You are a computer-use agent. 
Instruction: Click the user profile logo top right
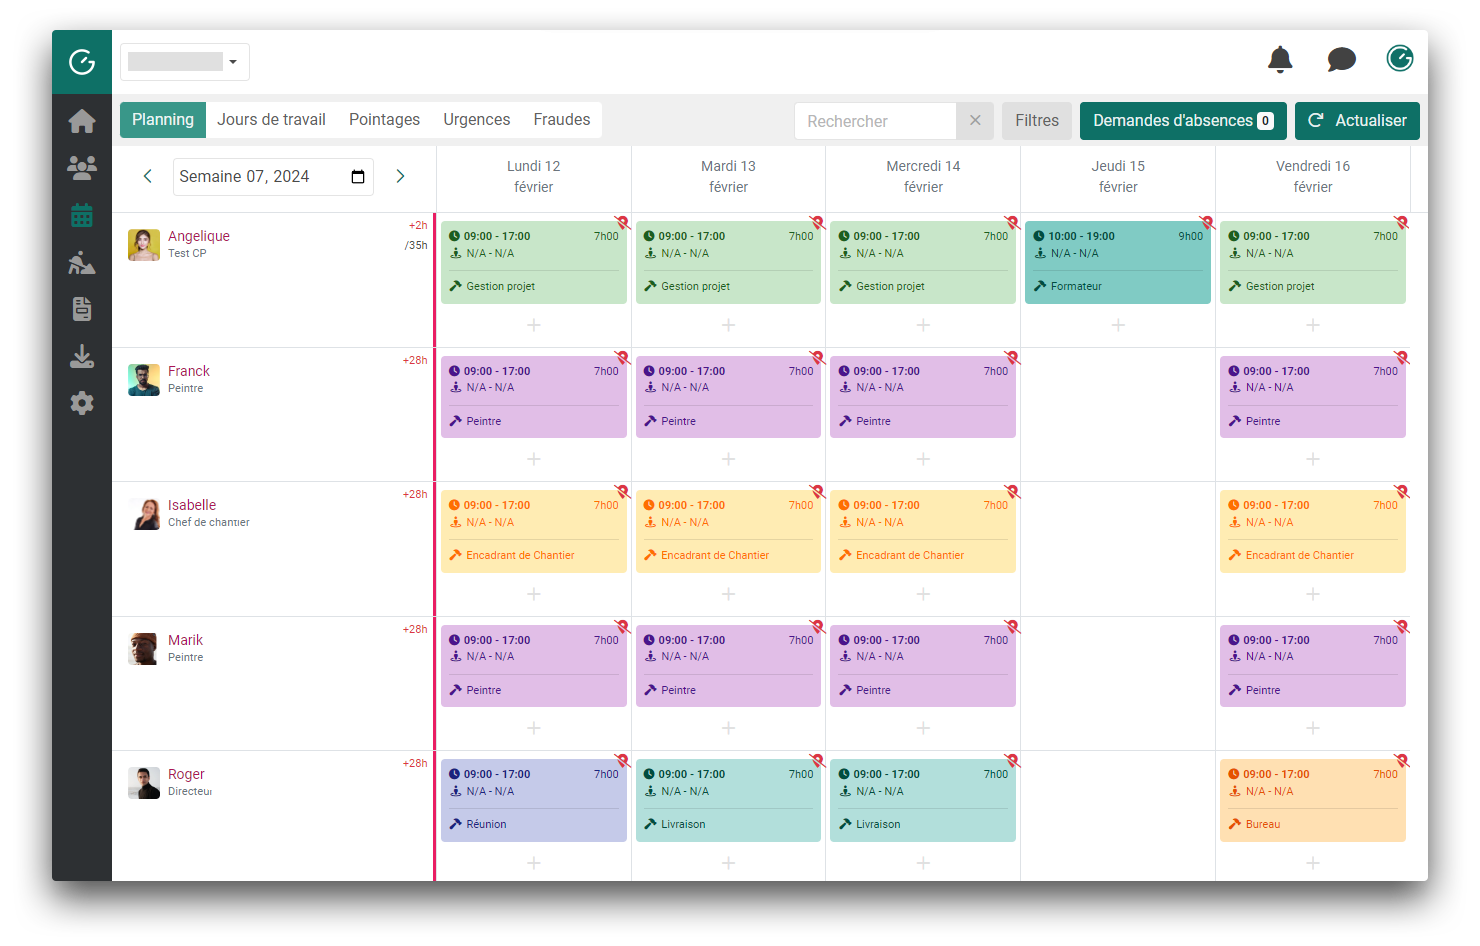coord(1399,59)
